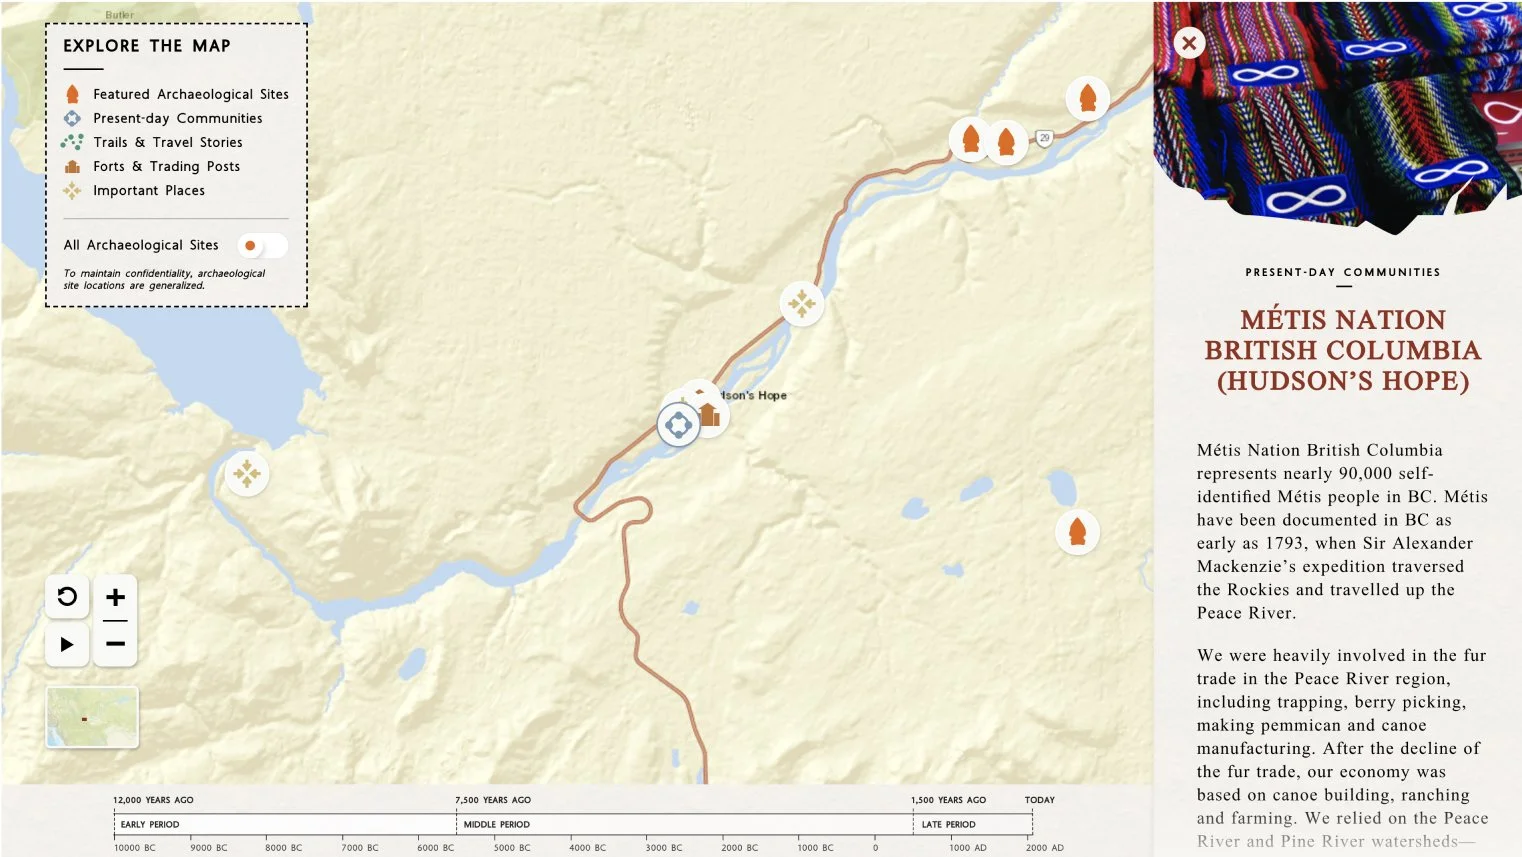Click the overview minimap thumbnail
This screenshot has height=857, width=1522.
[92, 717]
